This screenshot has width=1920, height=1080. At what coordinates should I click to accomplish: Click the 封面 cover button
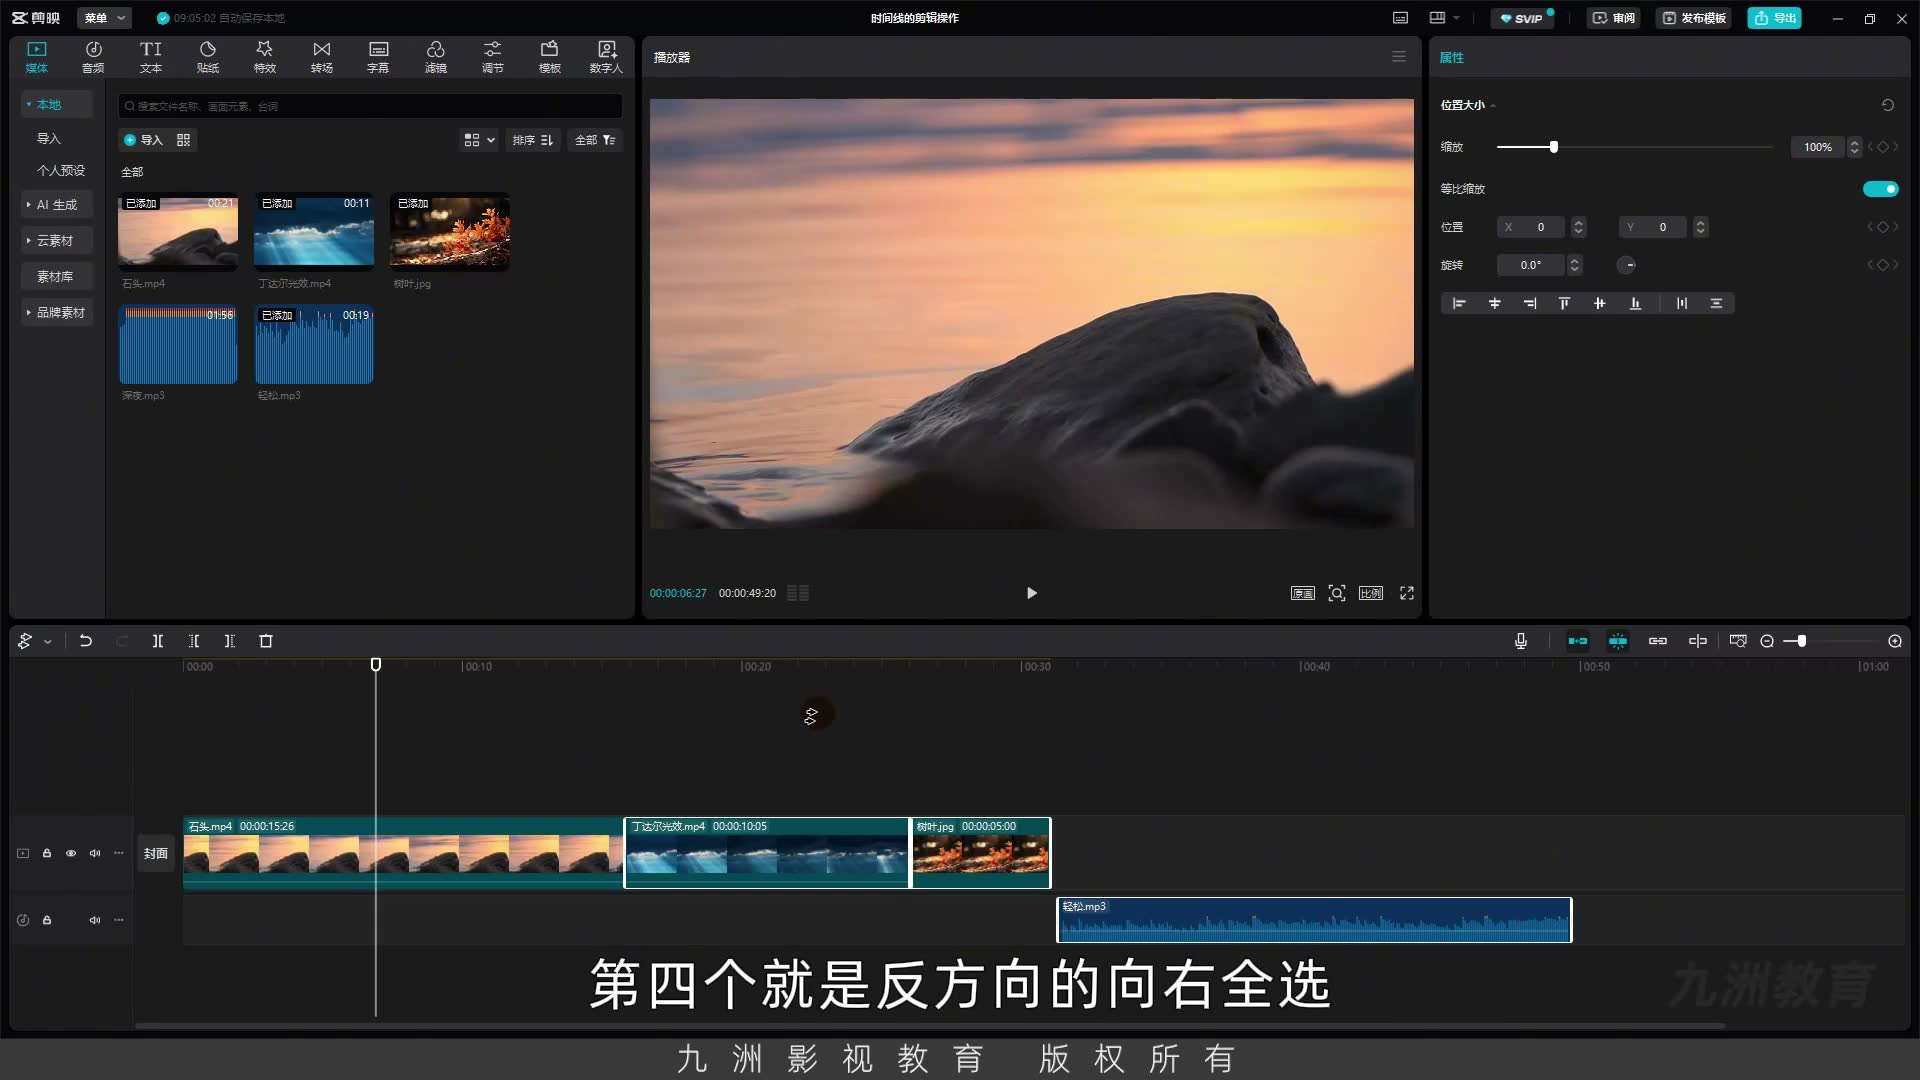pos(156,853)
